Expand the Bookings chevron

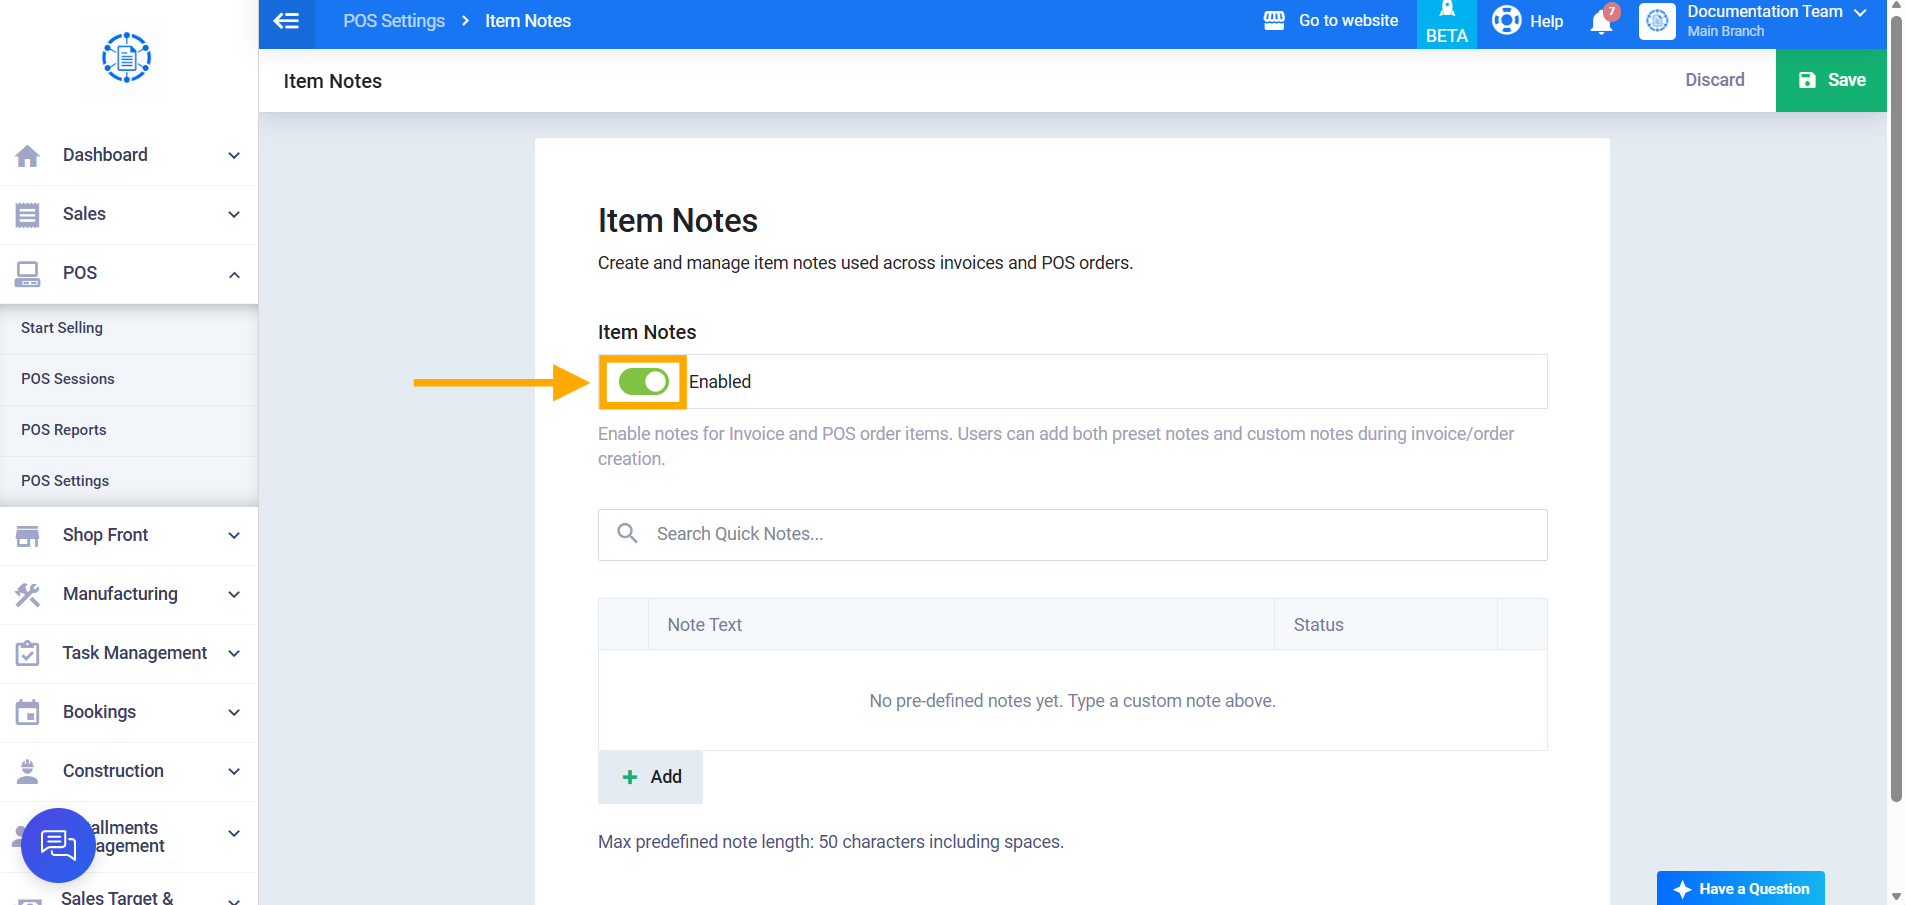click(x=234, y=713)
